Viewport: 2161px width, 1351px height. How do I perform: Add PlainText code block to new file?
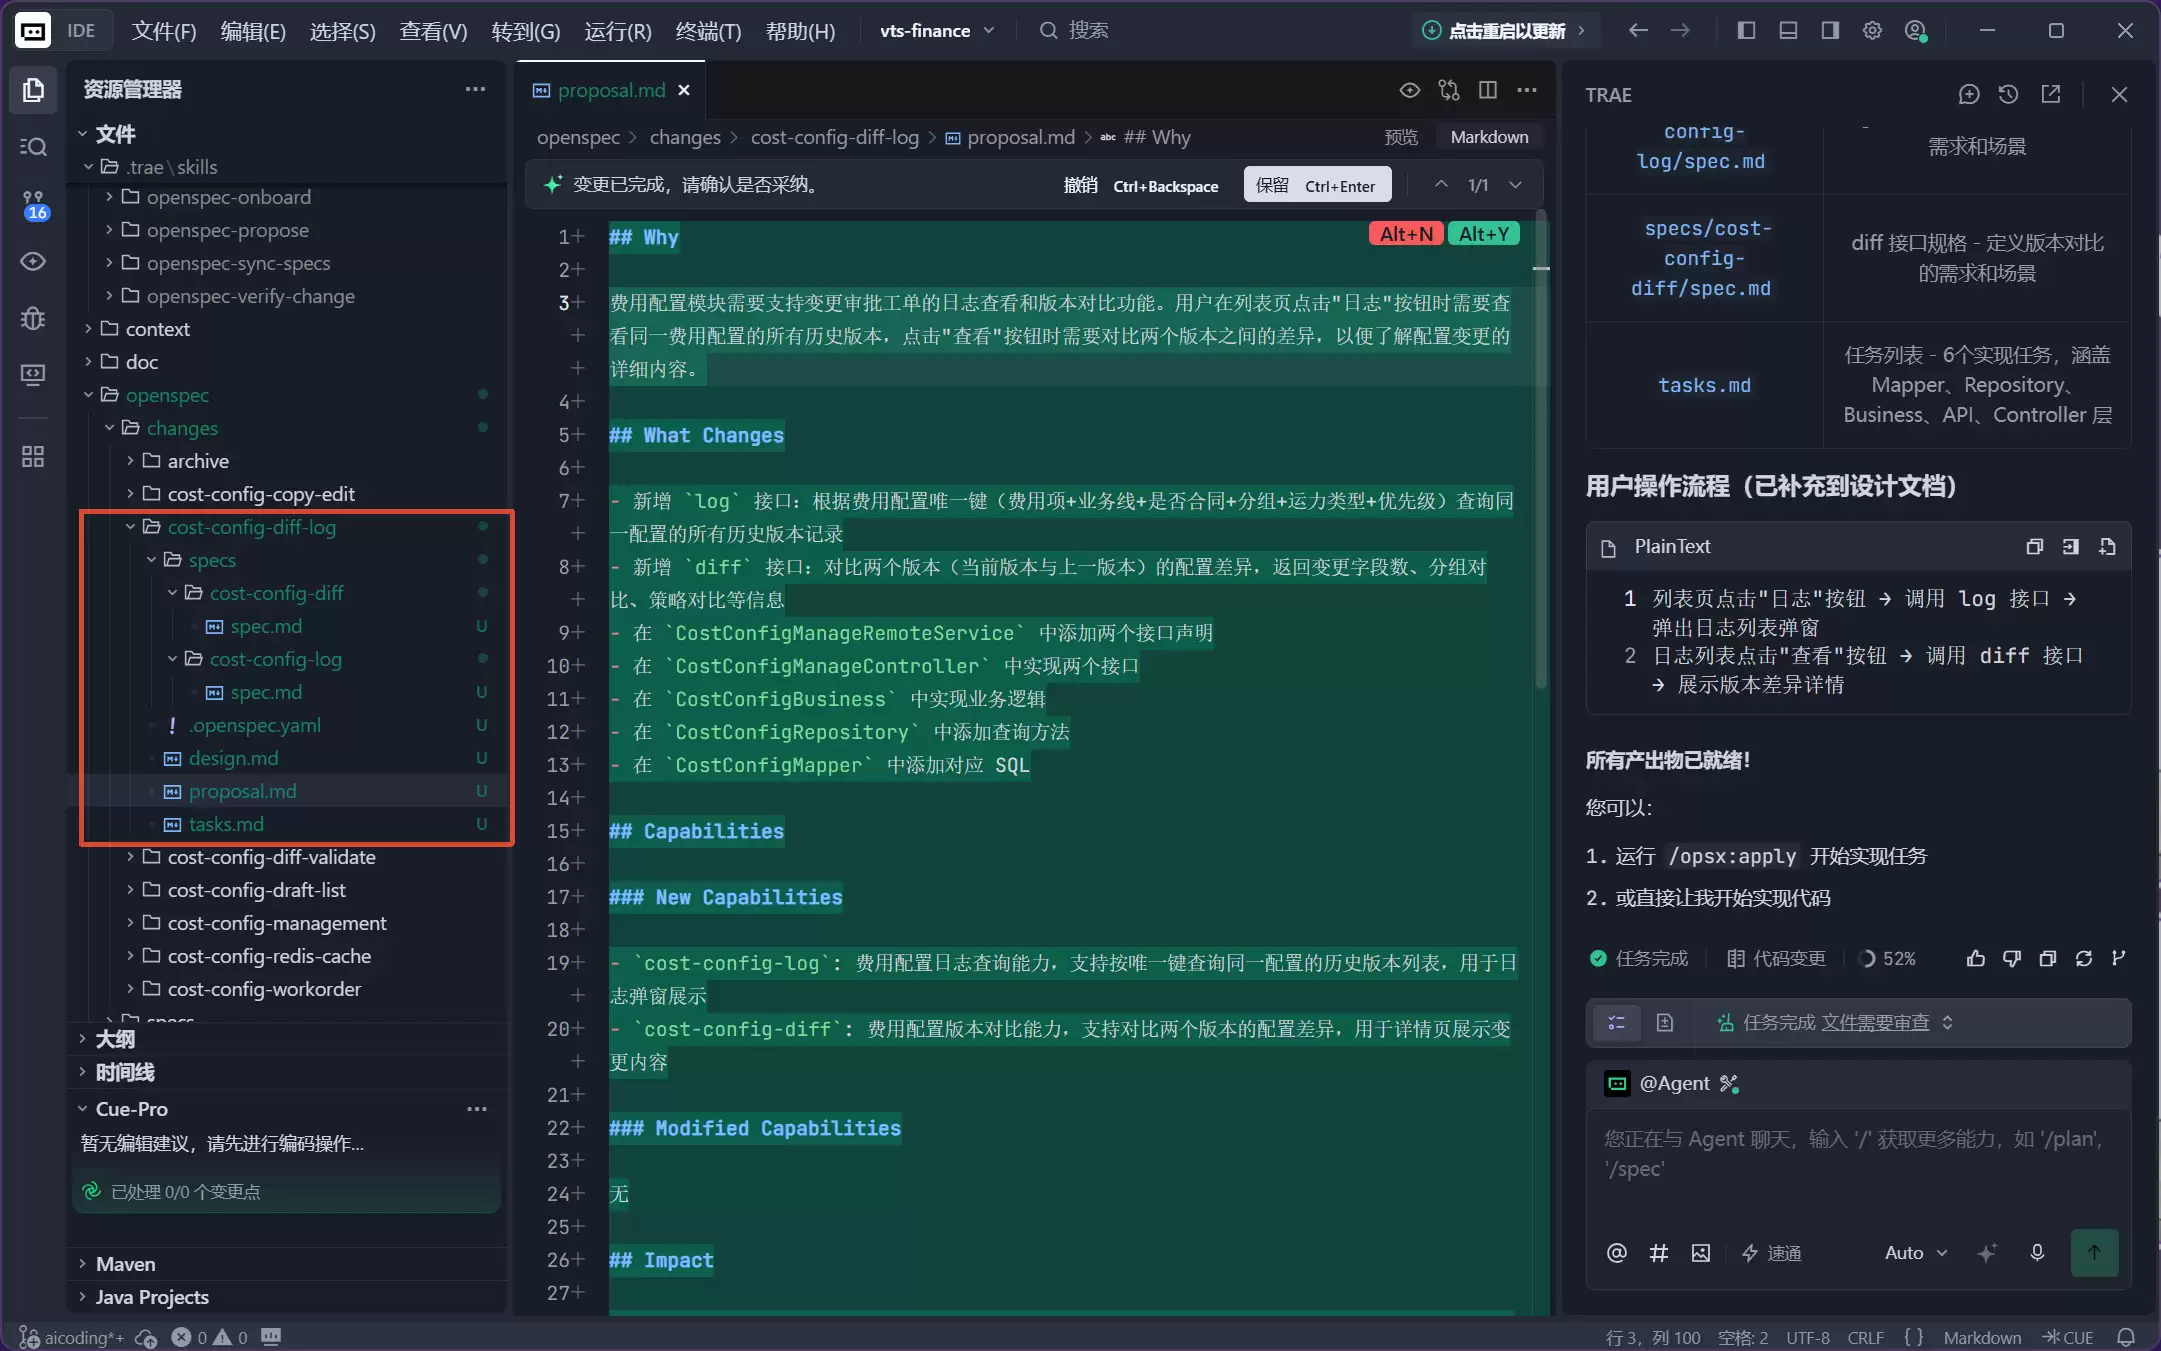coord(2107,547)
